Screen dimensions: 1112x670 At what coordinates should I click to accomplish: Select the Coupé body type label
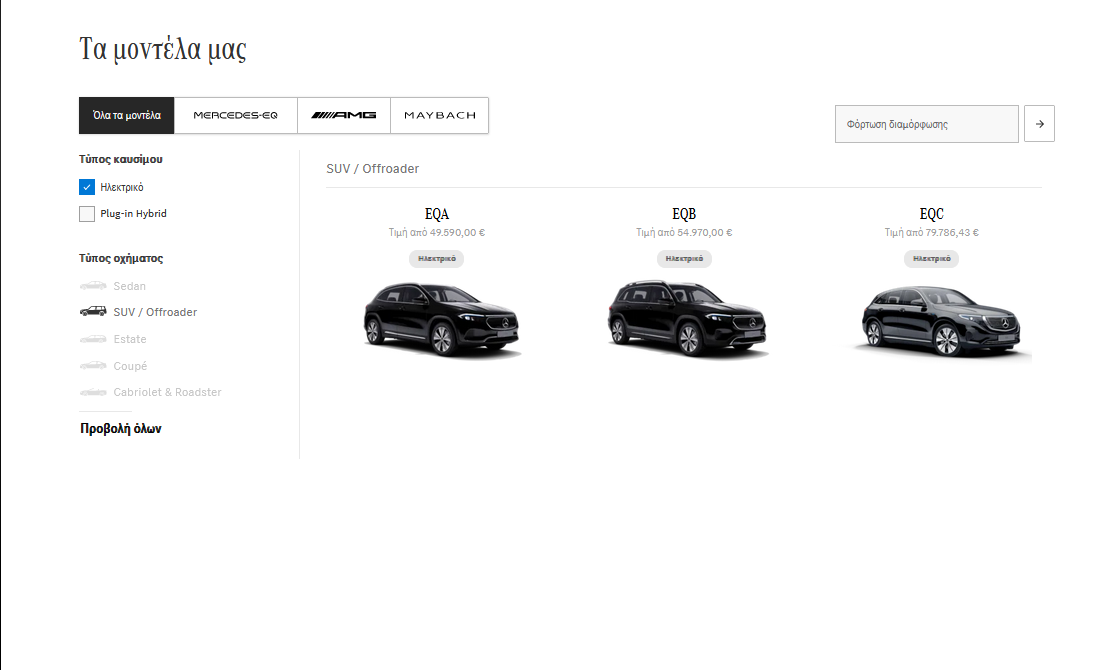pos(130,366)
